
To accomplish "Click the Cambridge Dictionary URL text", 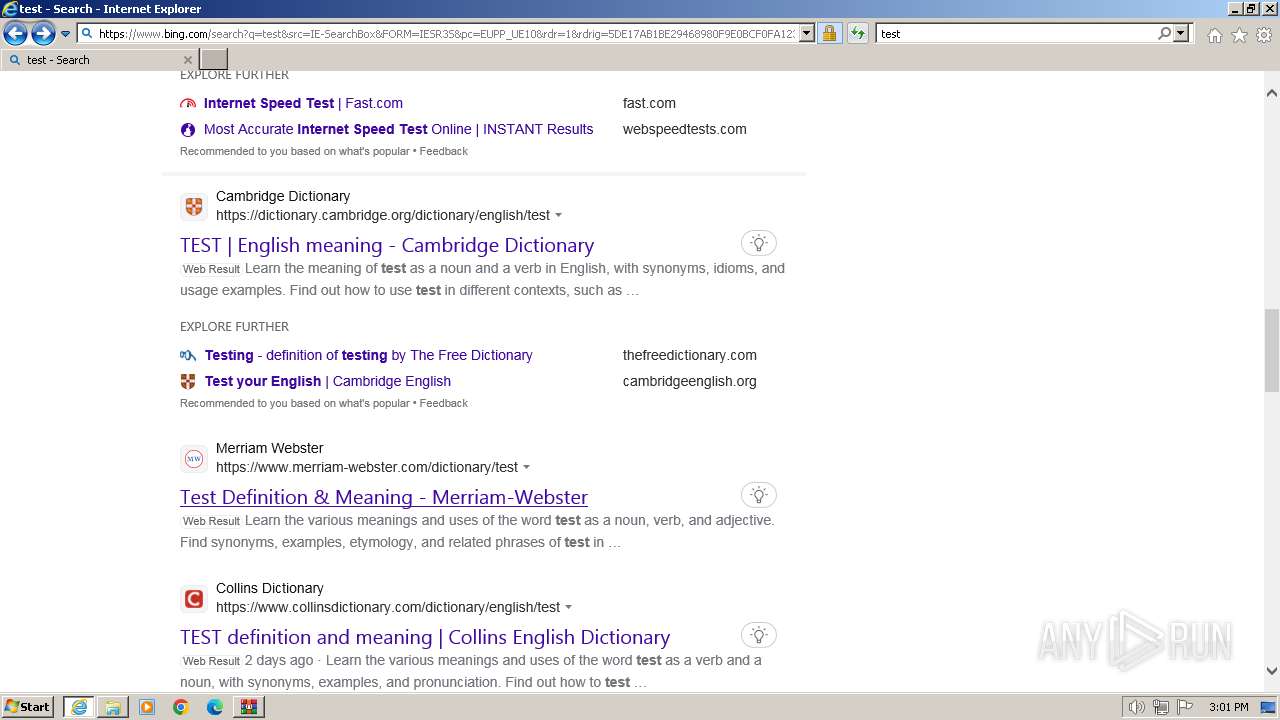I will coord(383,215).
